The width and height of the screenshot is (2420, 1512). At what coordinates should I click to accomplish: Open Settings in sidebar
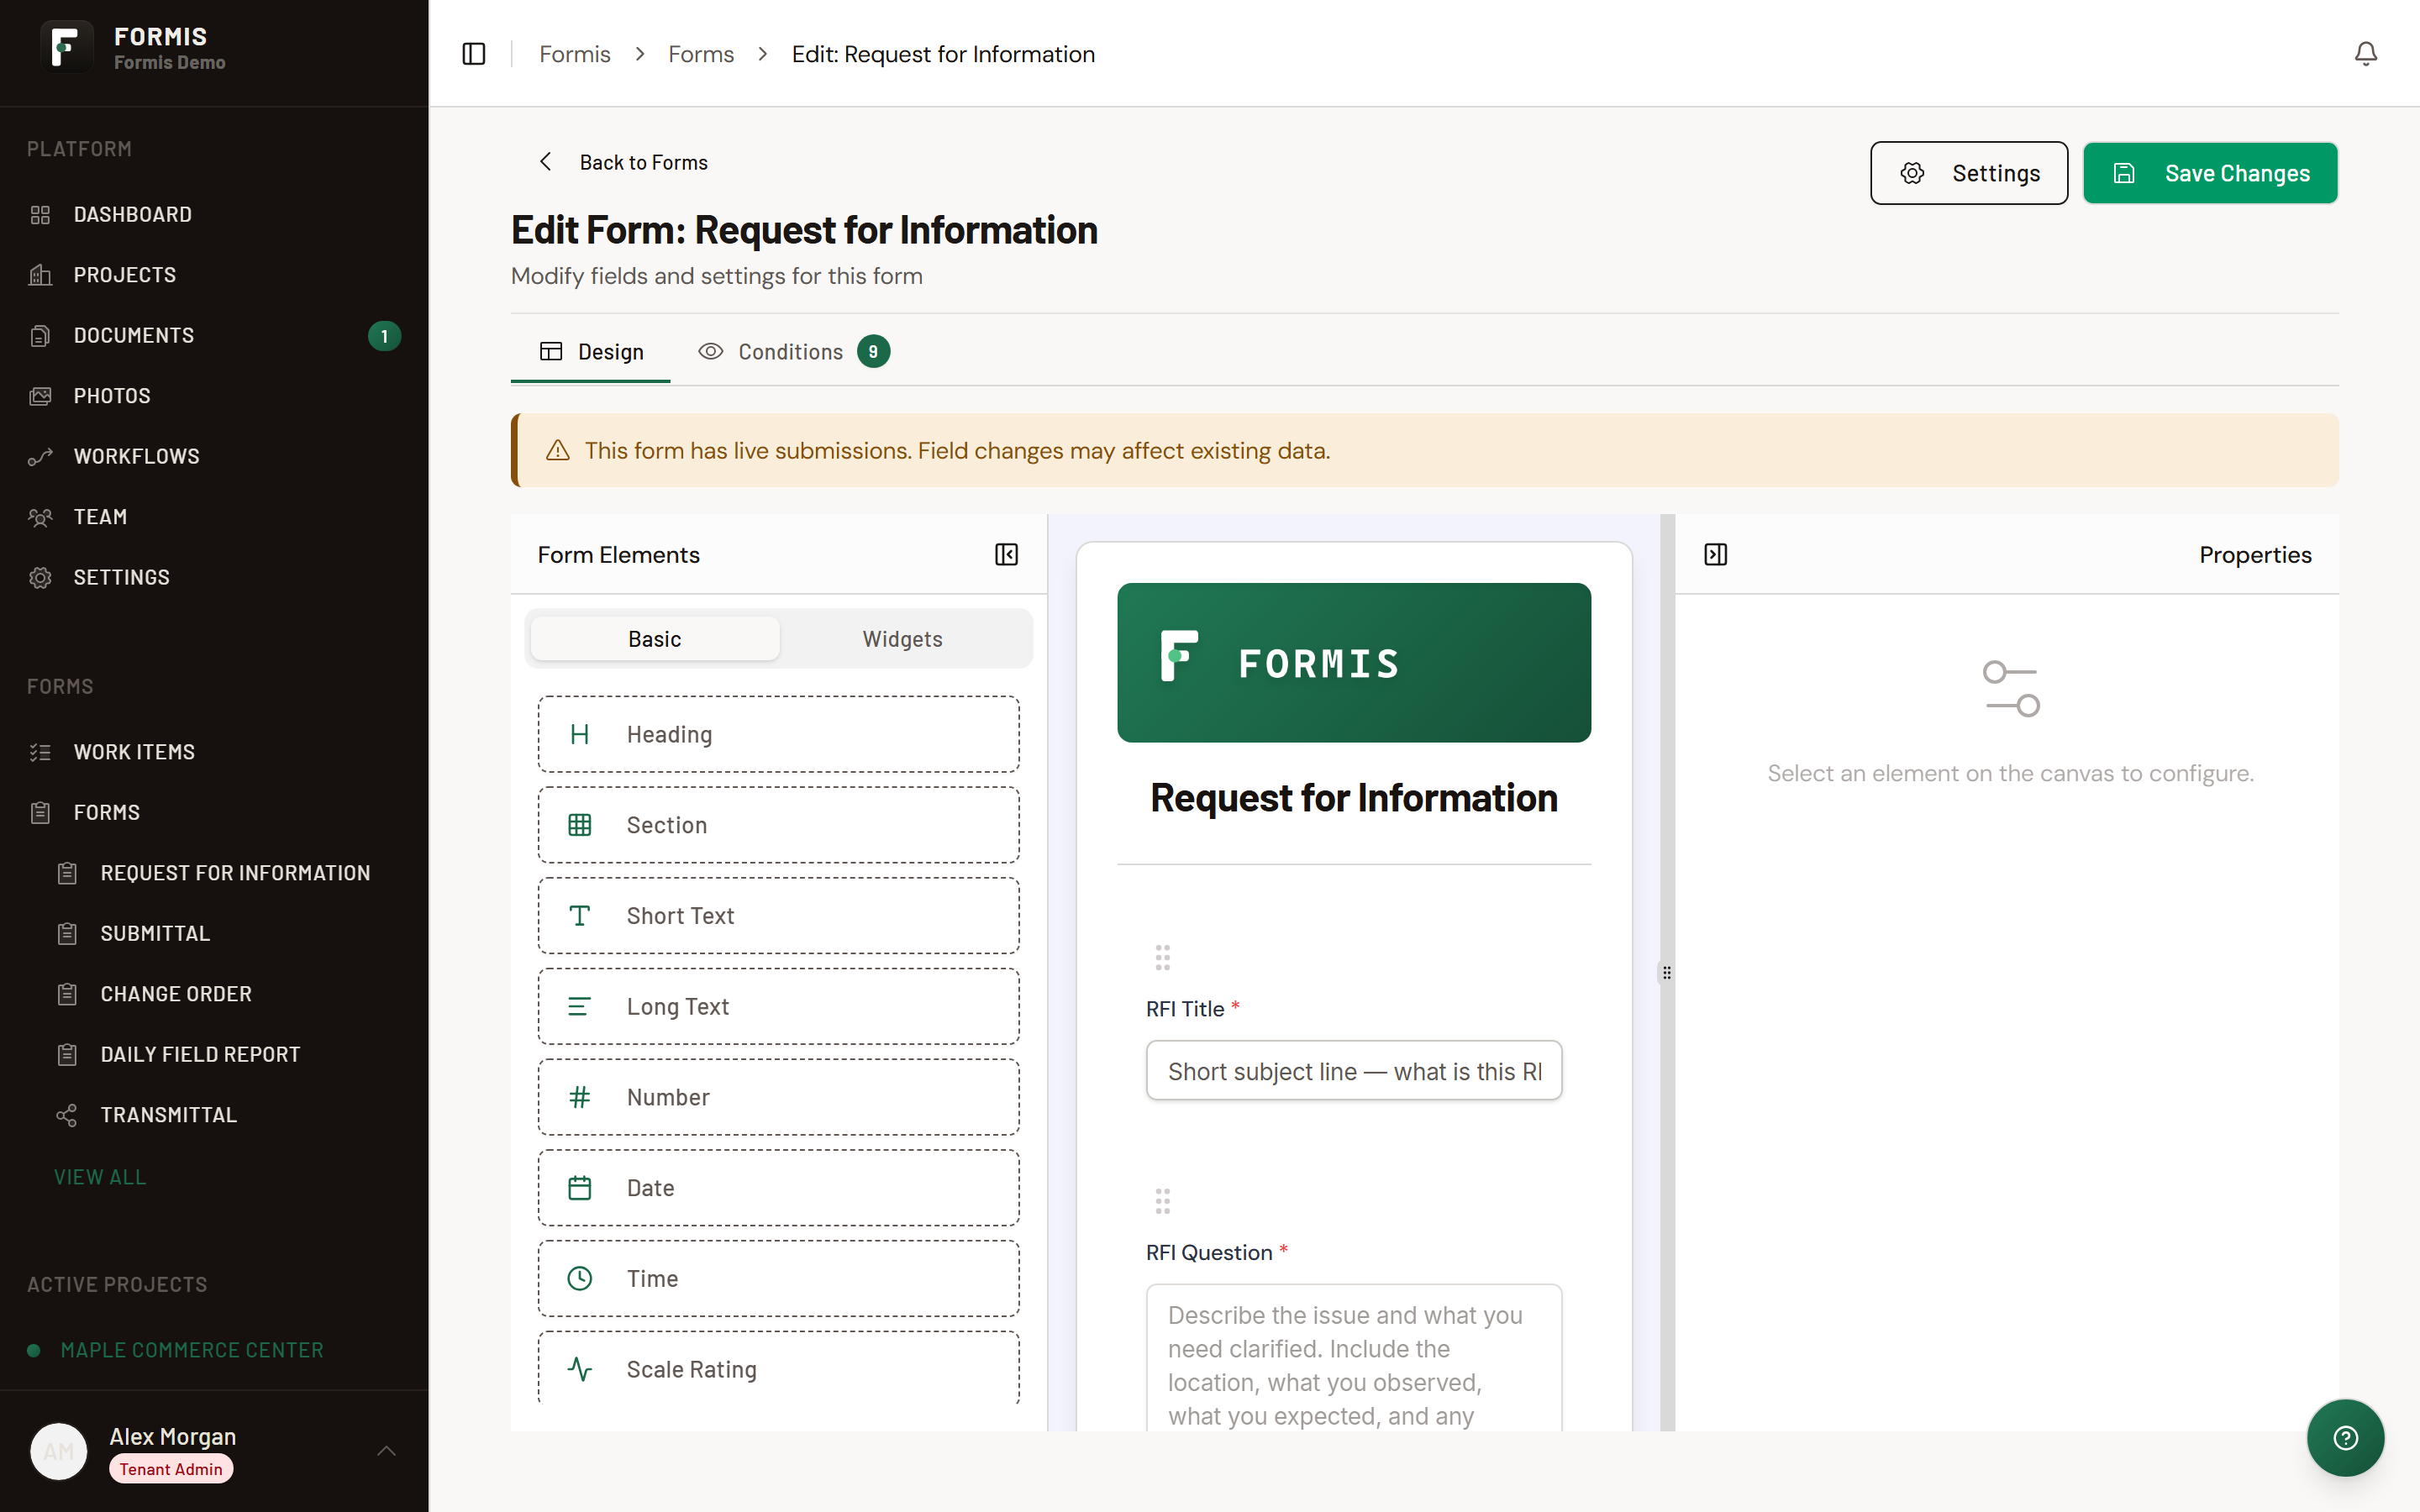214,578
